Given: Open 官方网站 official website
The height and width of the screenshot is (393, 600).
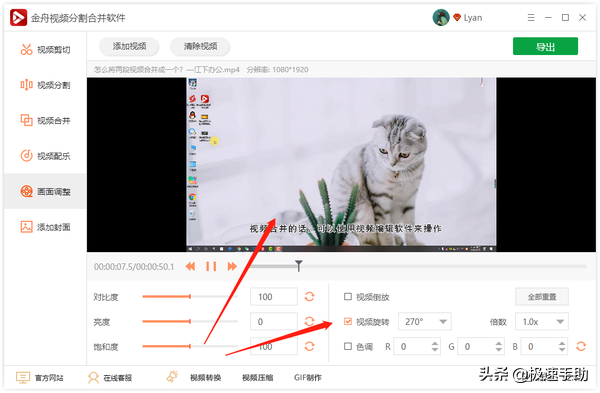Looking at the screenshot, I should point(39,378).
